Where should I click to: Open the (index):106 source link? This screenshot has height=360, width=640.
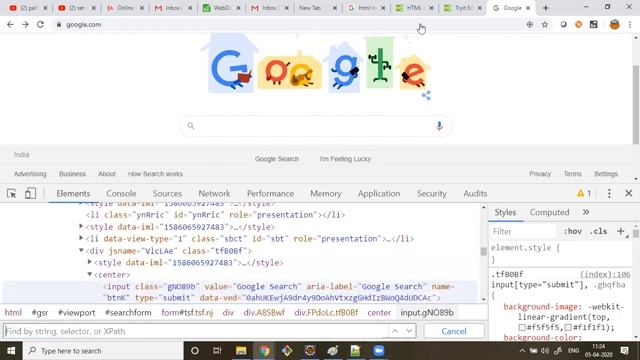click(x=605, y=274)
